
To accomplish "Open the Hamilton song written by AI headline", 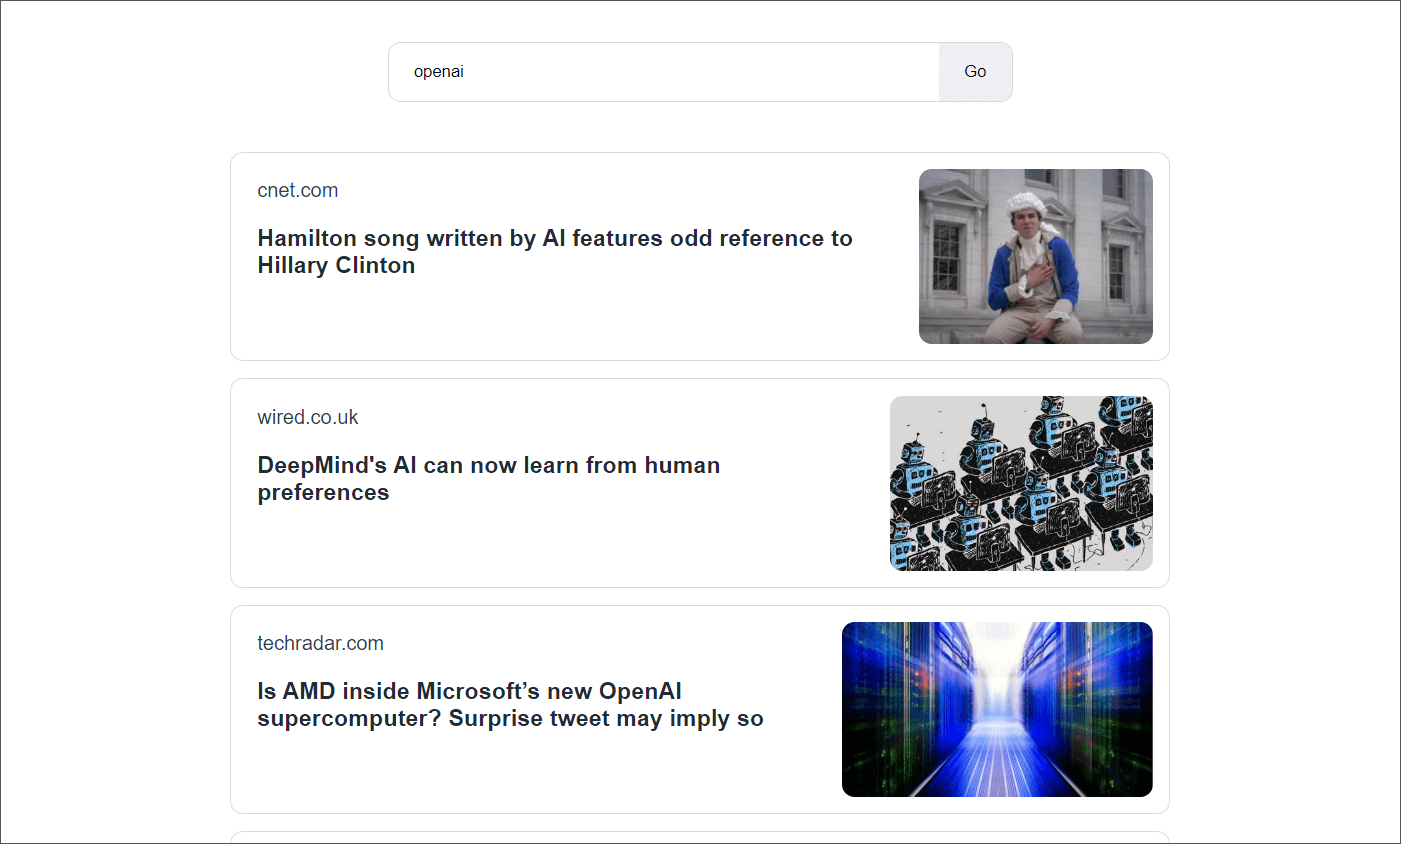I will pyautogui.click(x=555, y=252).
